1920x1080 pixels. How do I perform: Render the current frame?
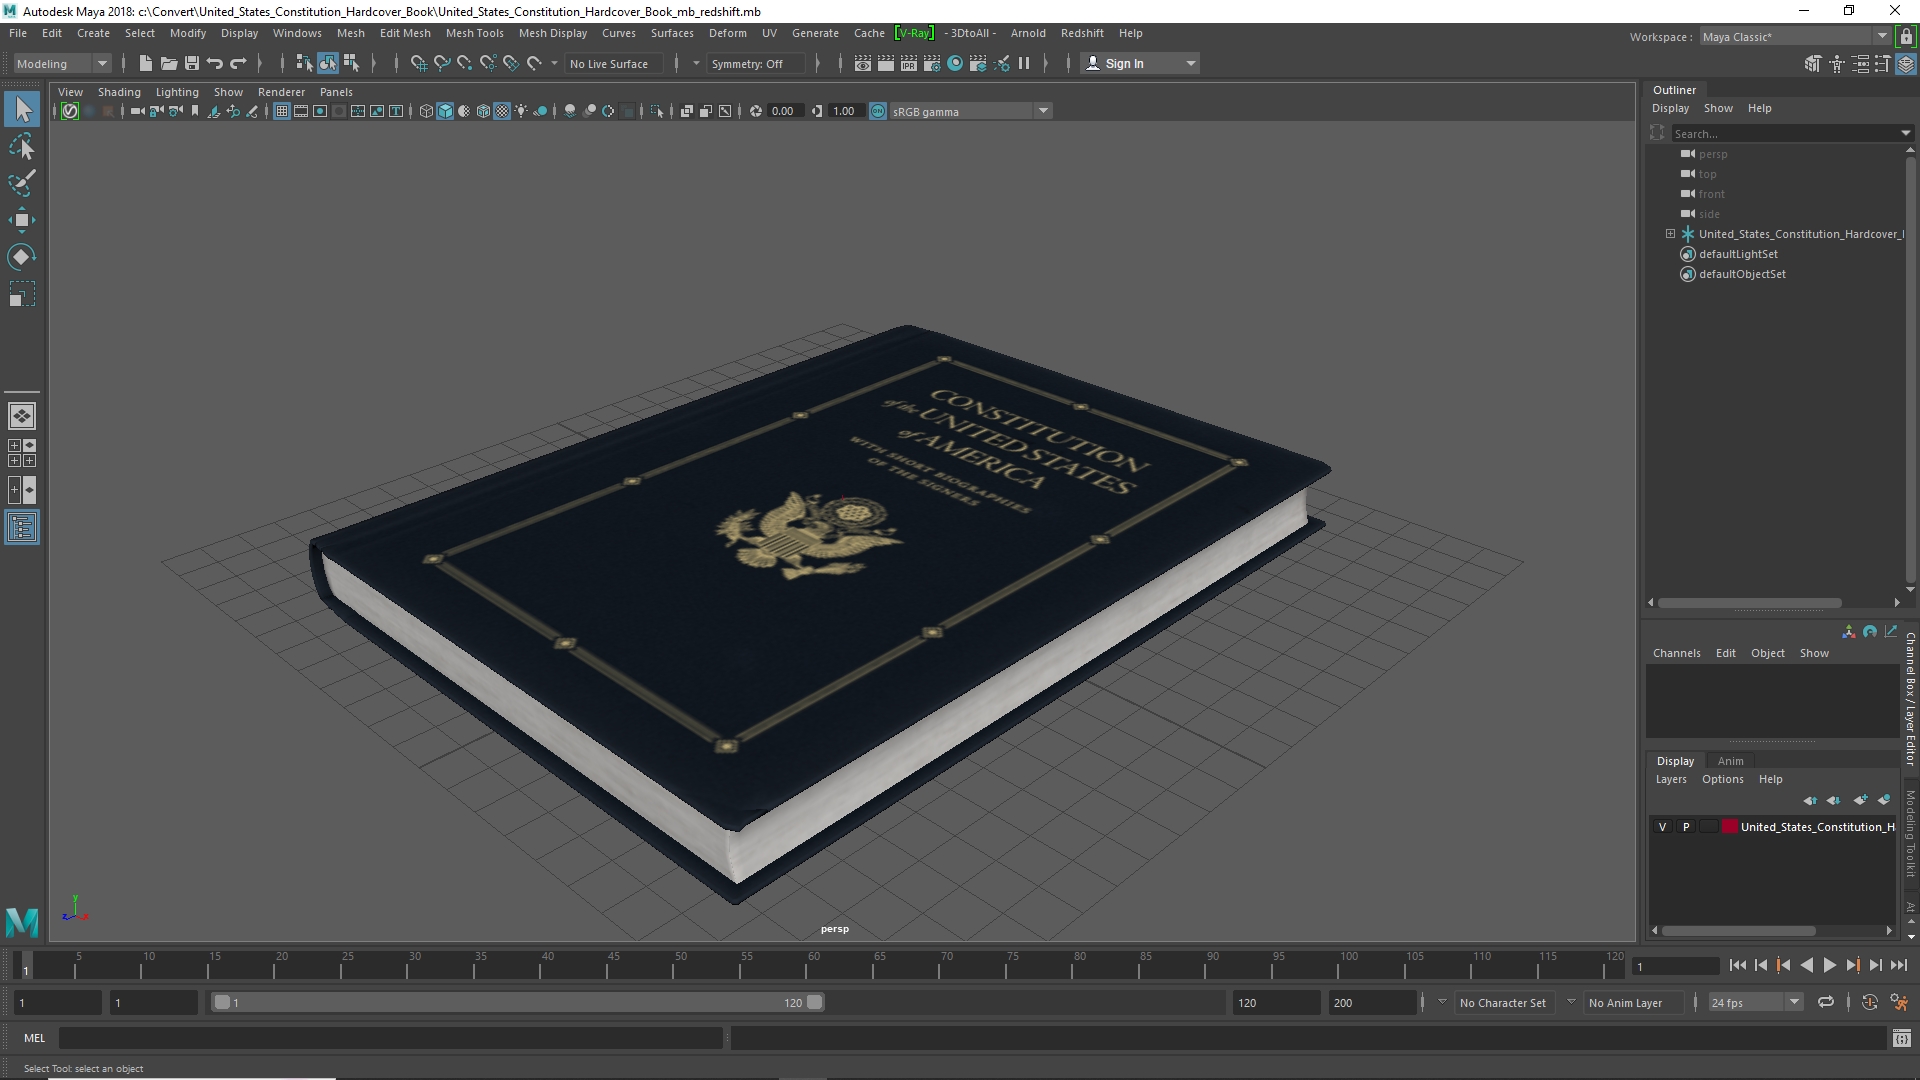[885, 63]
